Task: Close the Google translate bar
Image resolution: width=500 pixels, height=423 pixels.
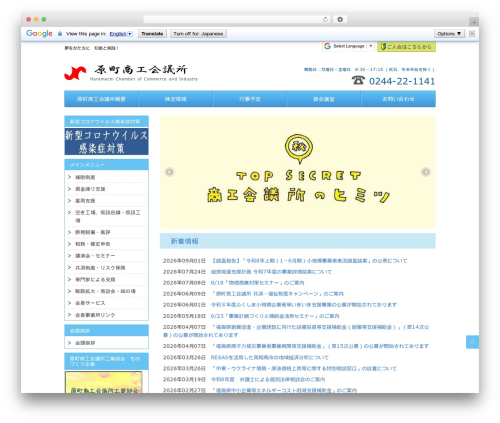Action: coord(472,33)
